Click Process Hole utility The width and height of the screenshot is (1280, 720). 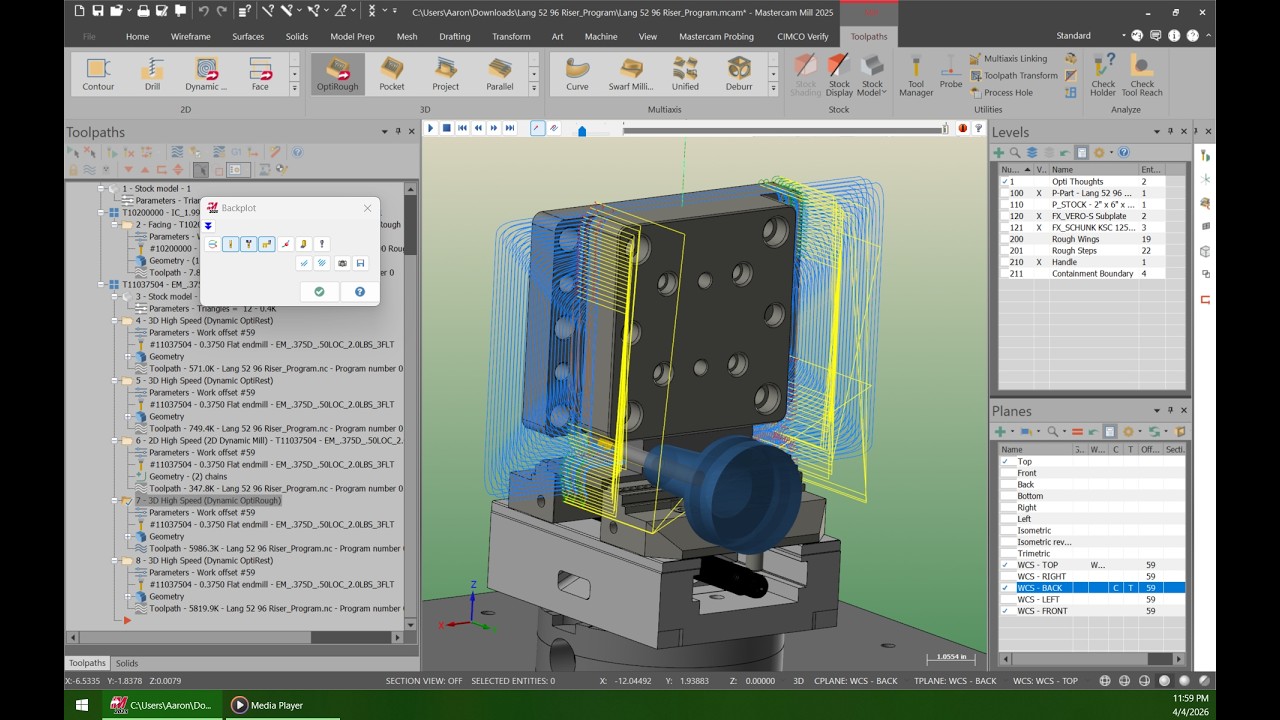pyautogui.click(x=1001, y=93)
